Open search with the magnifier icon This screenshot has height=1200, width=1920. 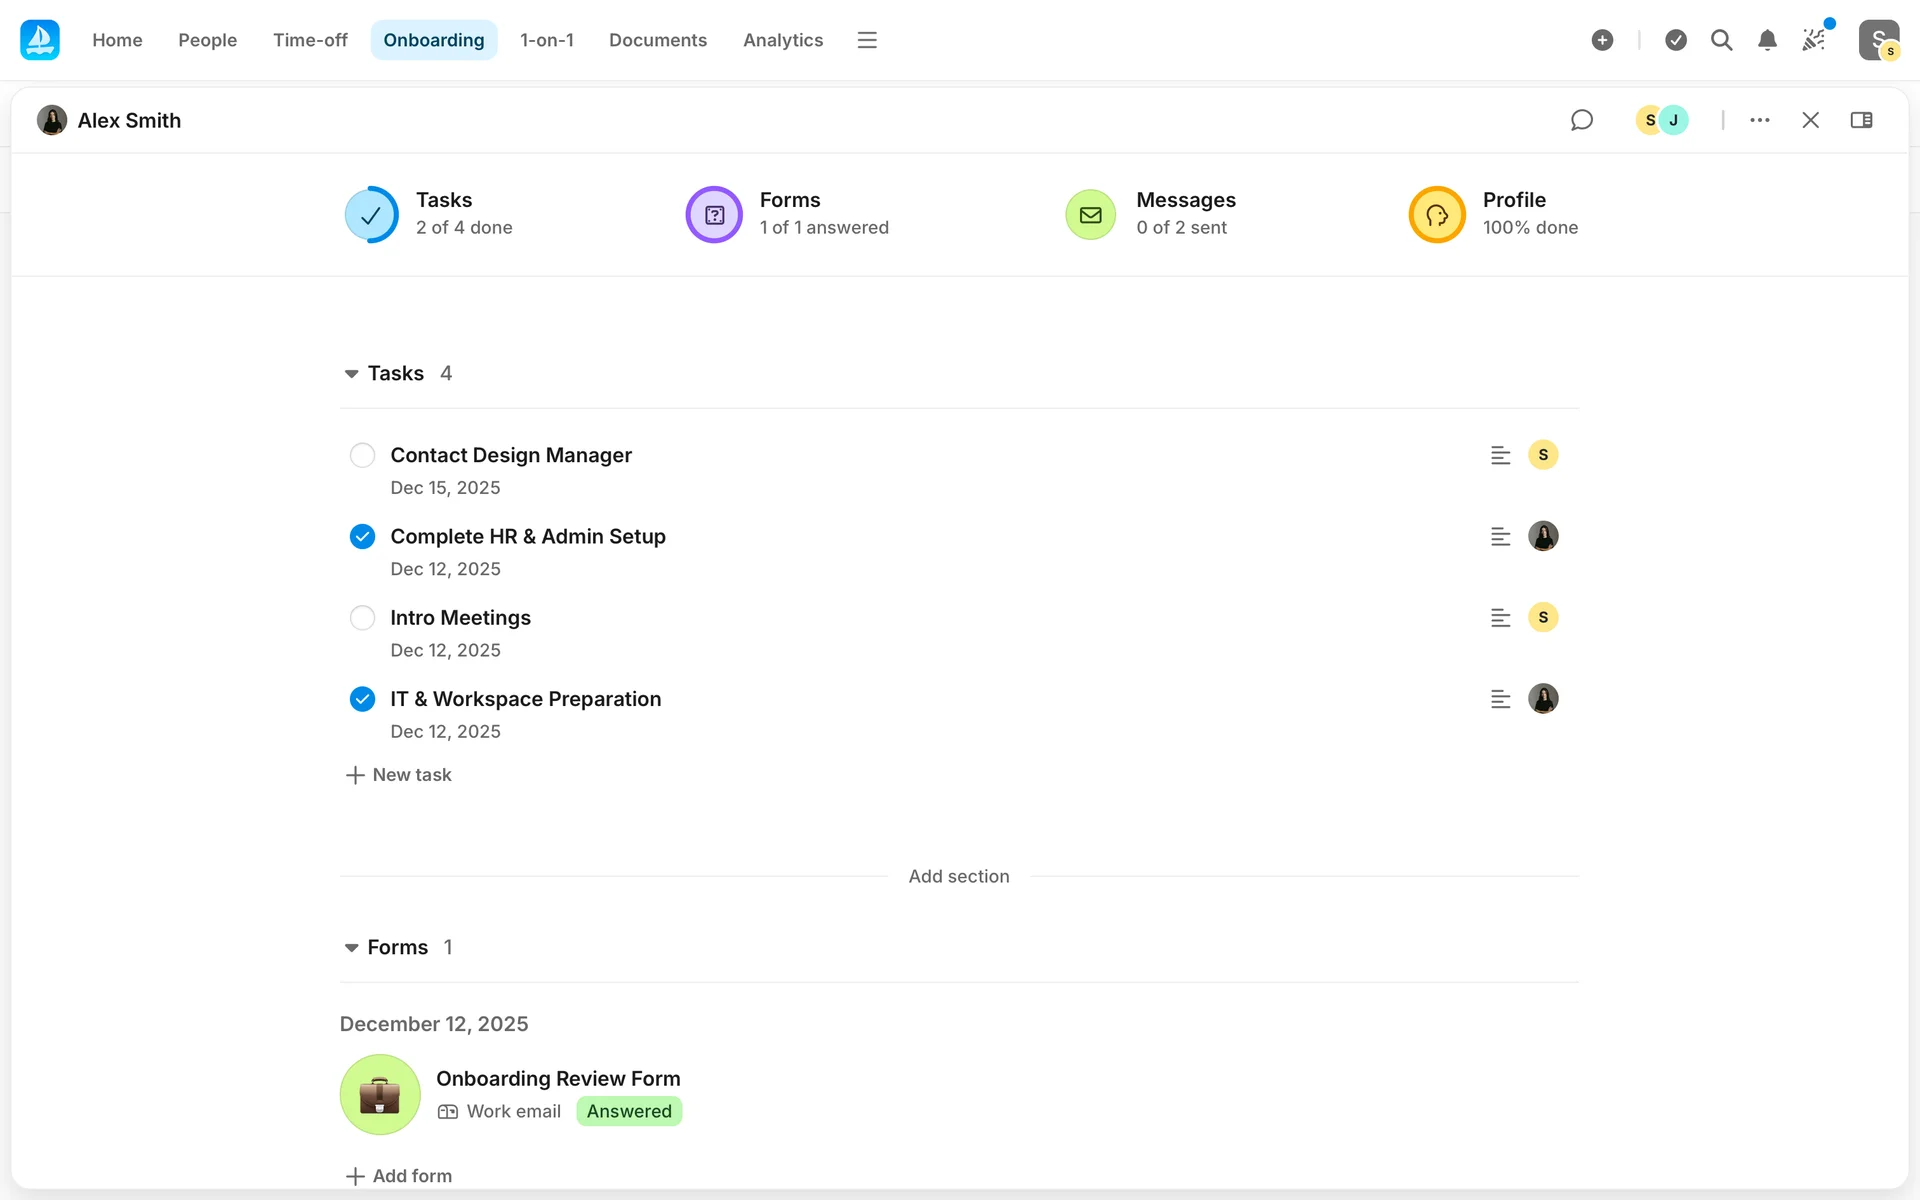tap(1721, 40)
